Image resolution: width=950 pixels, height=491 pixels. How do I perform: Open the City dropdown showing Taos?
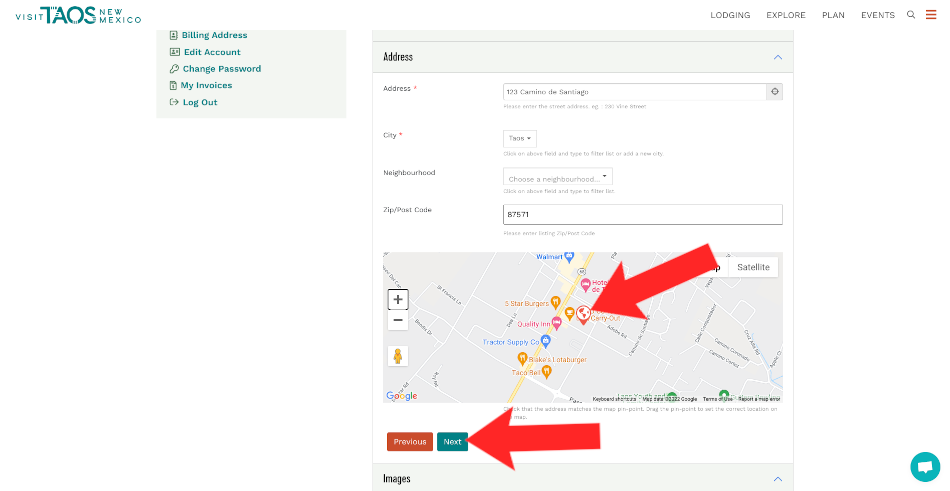pos(519,138)
